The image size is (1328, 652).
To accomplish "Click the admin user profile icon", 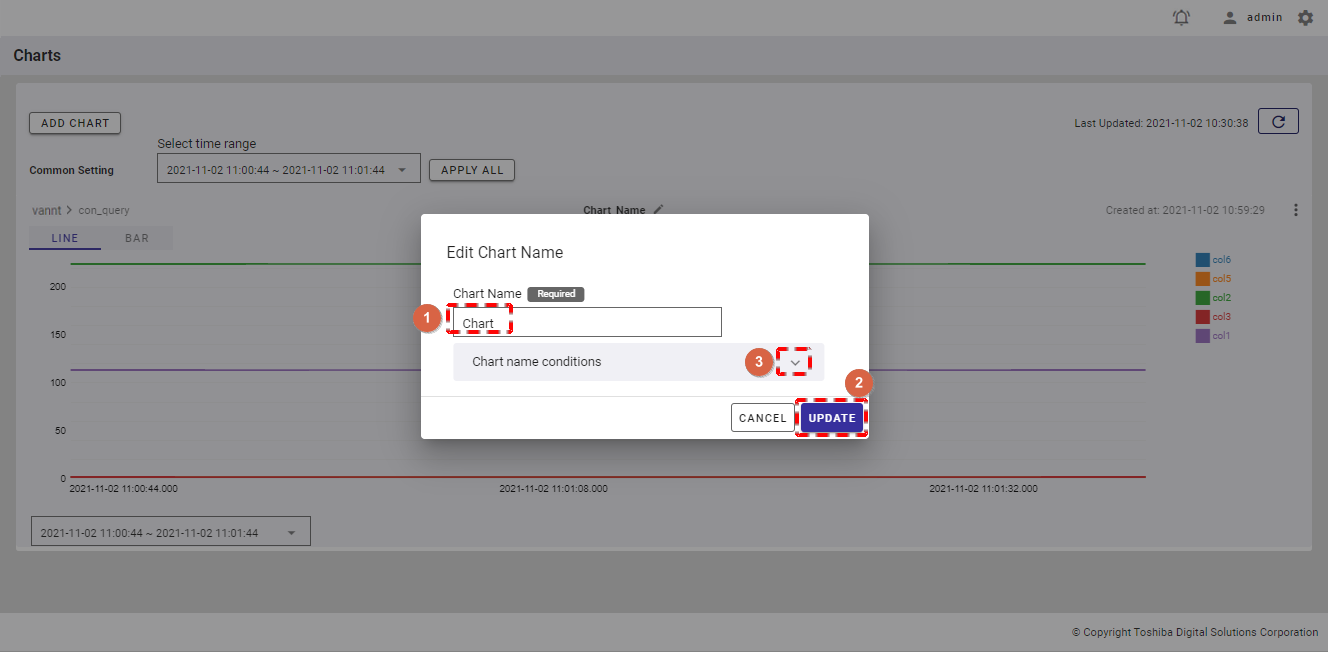I will 1230,18.
